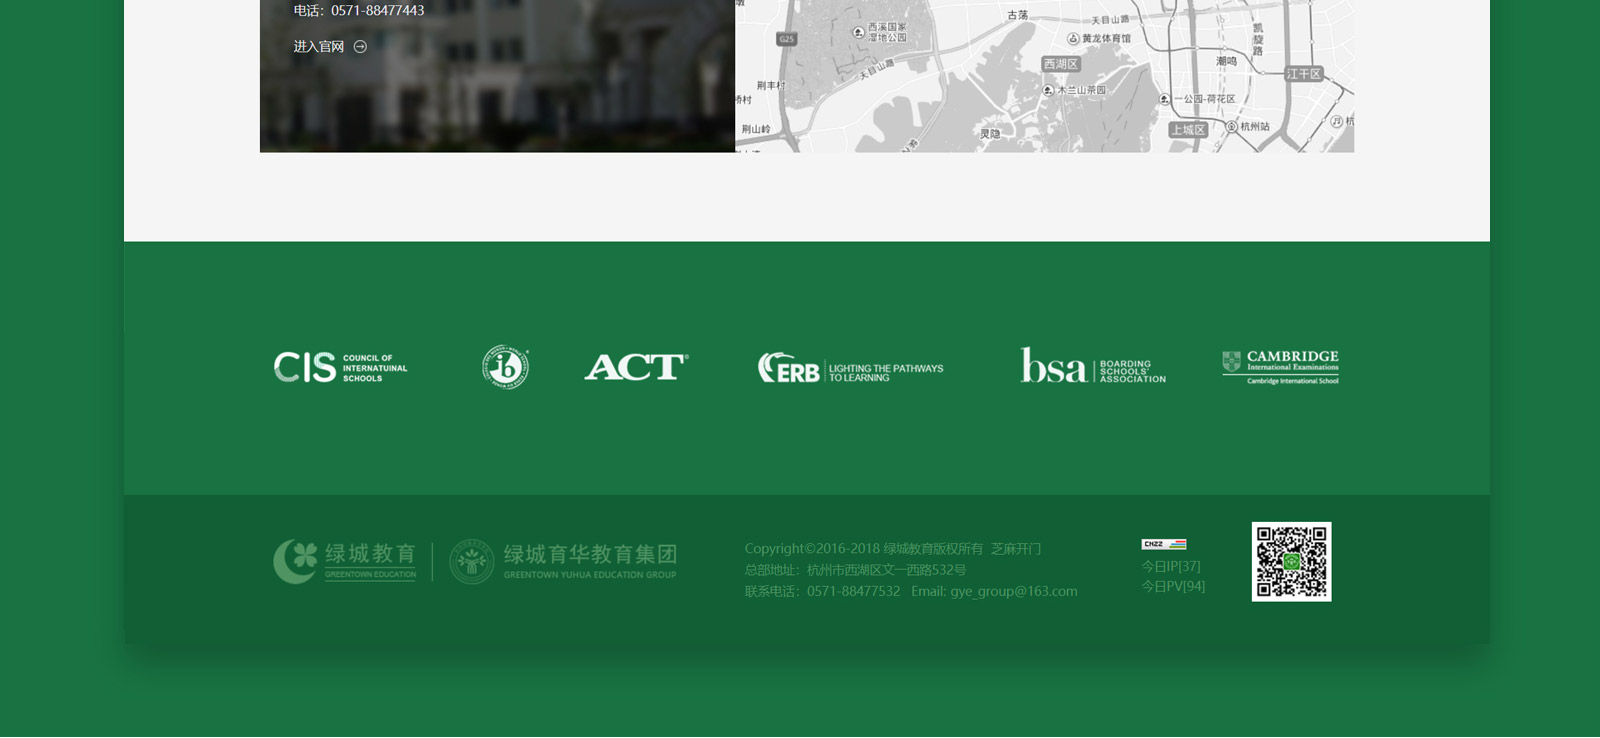Screen dimensions: 1600x738
Task: Click the QR code image
Action: (1291, 562)
